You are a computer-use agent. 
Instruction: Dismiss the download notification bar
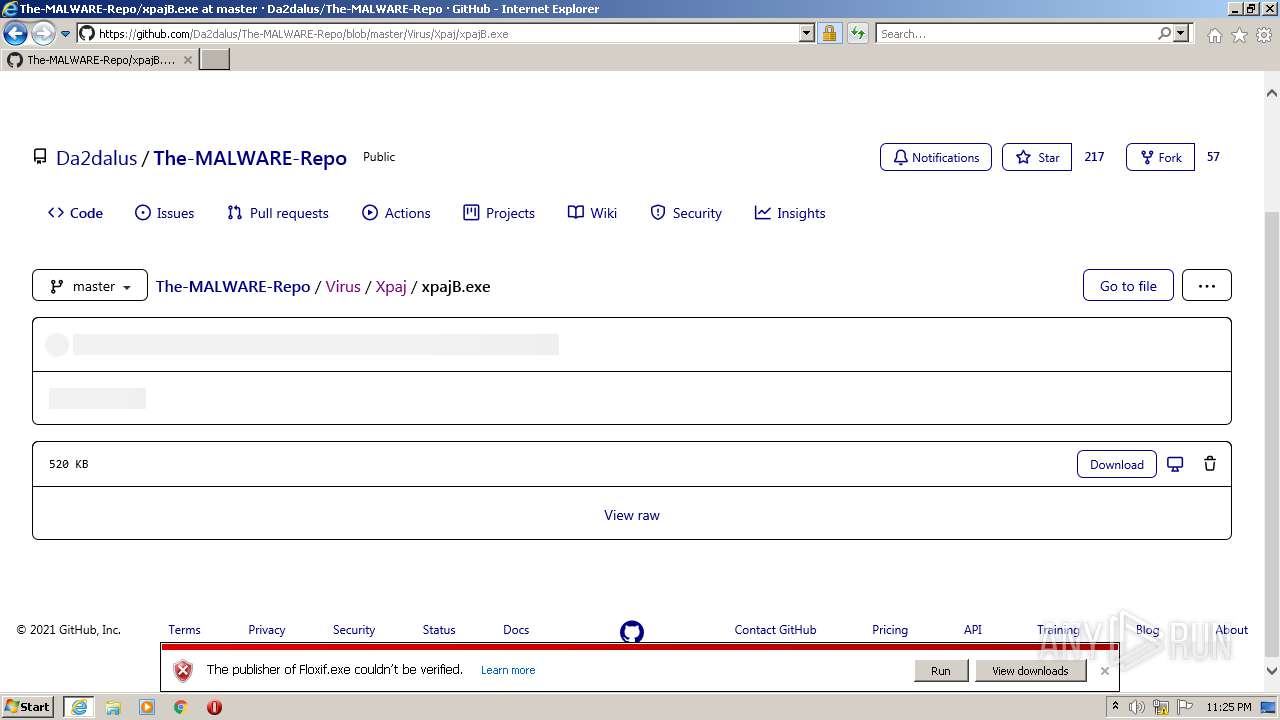(x=1105, y=671)
